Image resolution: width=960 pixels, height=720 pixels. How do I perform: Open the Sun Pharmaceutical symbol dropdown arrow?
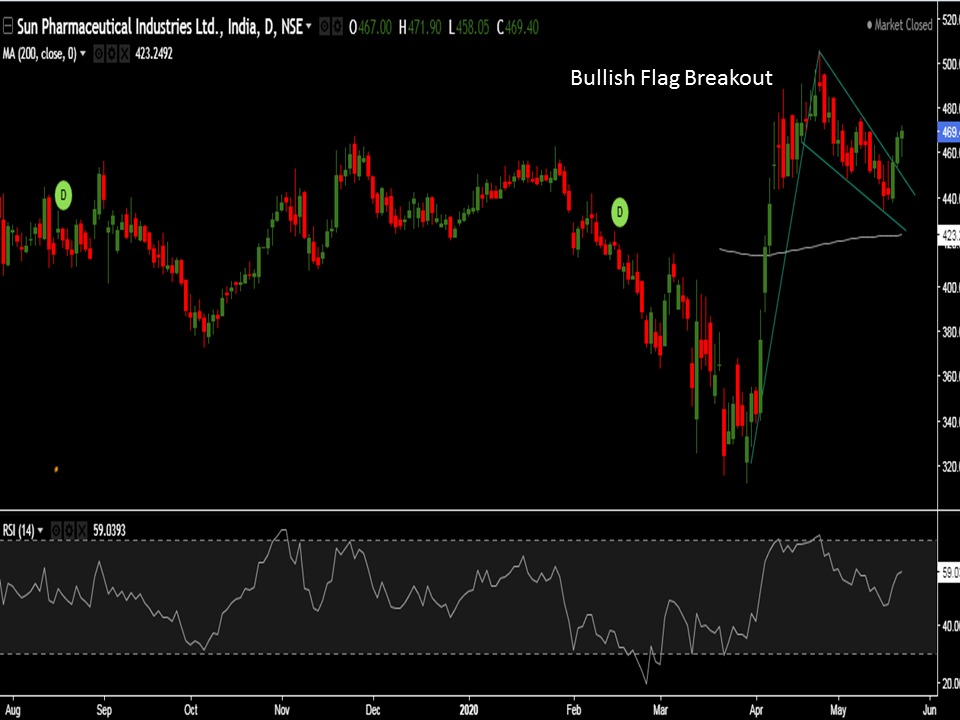pos(309,26)
